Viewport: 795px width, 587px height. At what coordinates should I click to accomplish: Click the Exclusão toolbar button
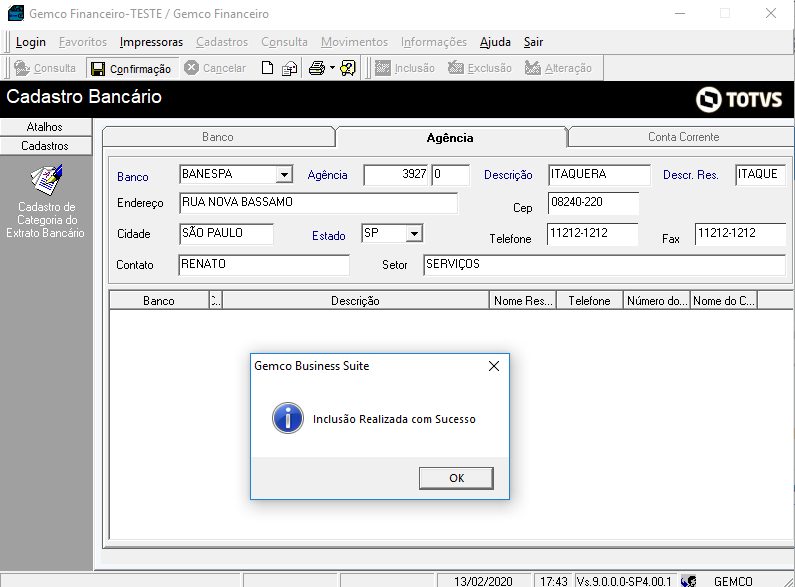(x=480, y=68)
